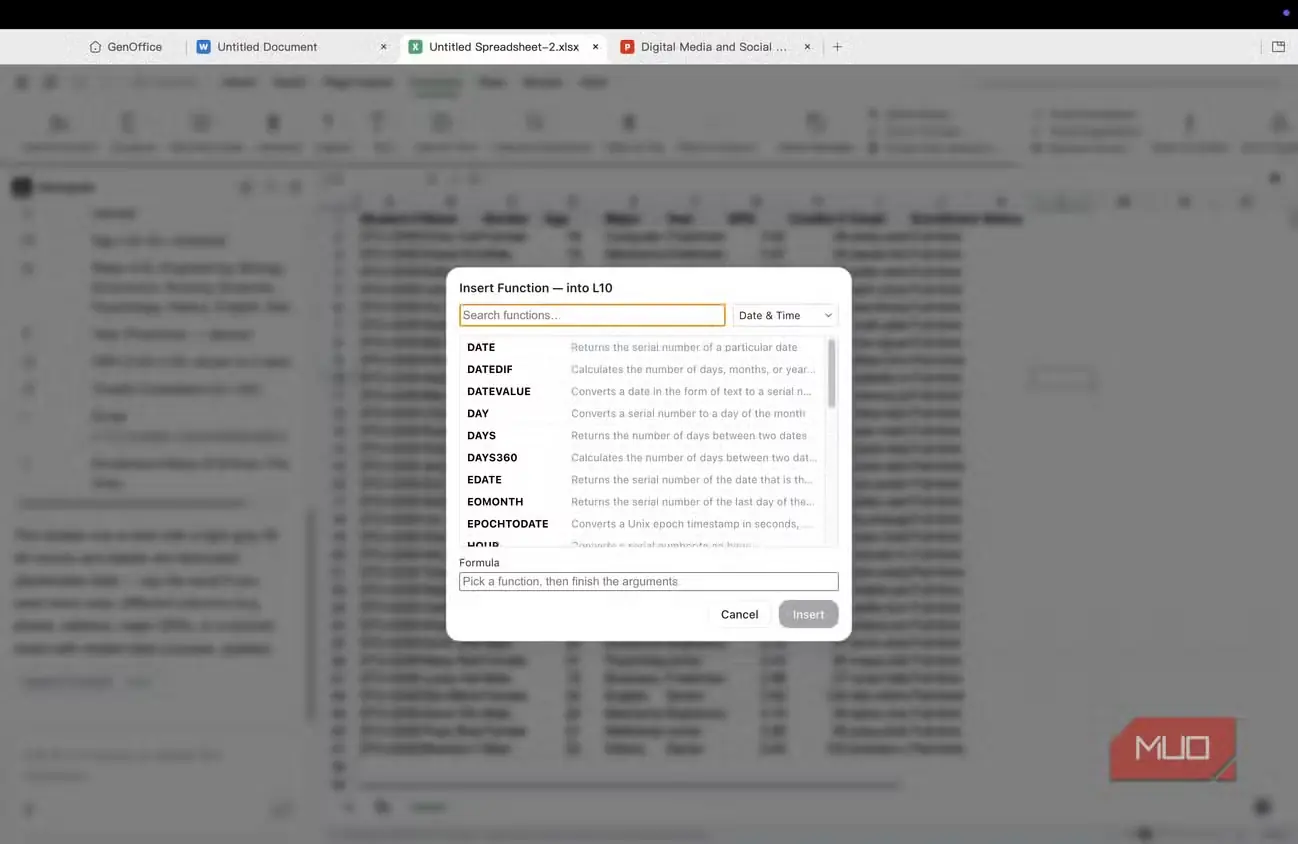Select the Untitled Spreadsheet-2.xlsx tab
This screenshot has height=844, width=1298.
pos(504,47)
